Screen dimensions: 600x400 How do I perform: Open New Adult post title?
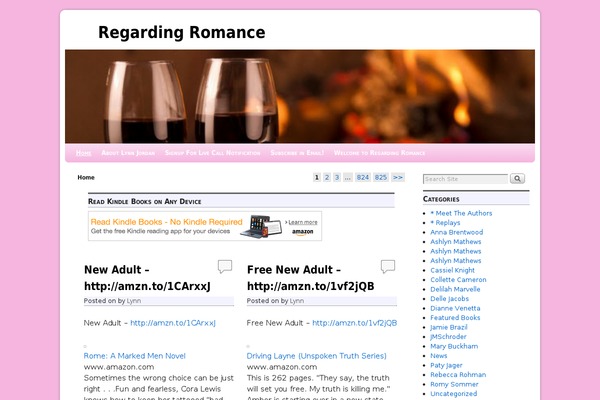tap(147, 278)
